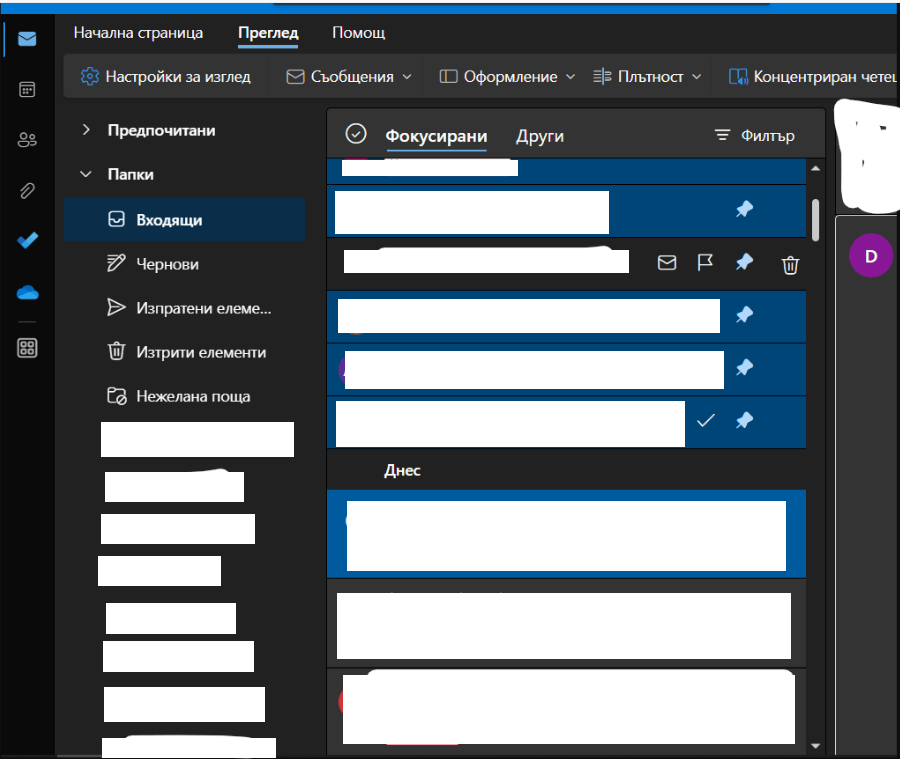Click the Днес group header

click(402, 470)
